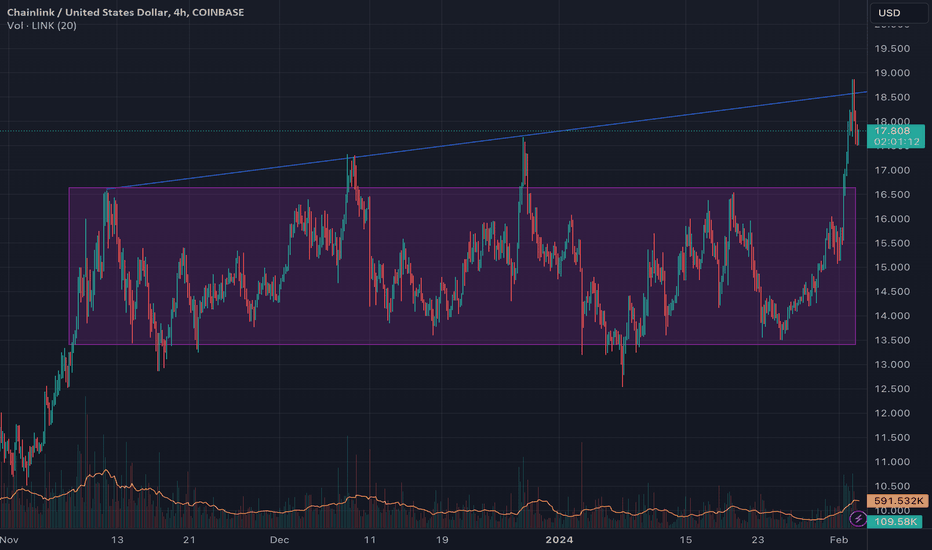
Task: Click the Nov label on the time axis
Action: click(10, 540)
